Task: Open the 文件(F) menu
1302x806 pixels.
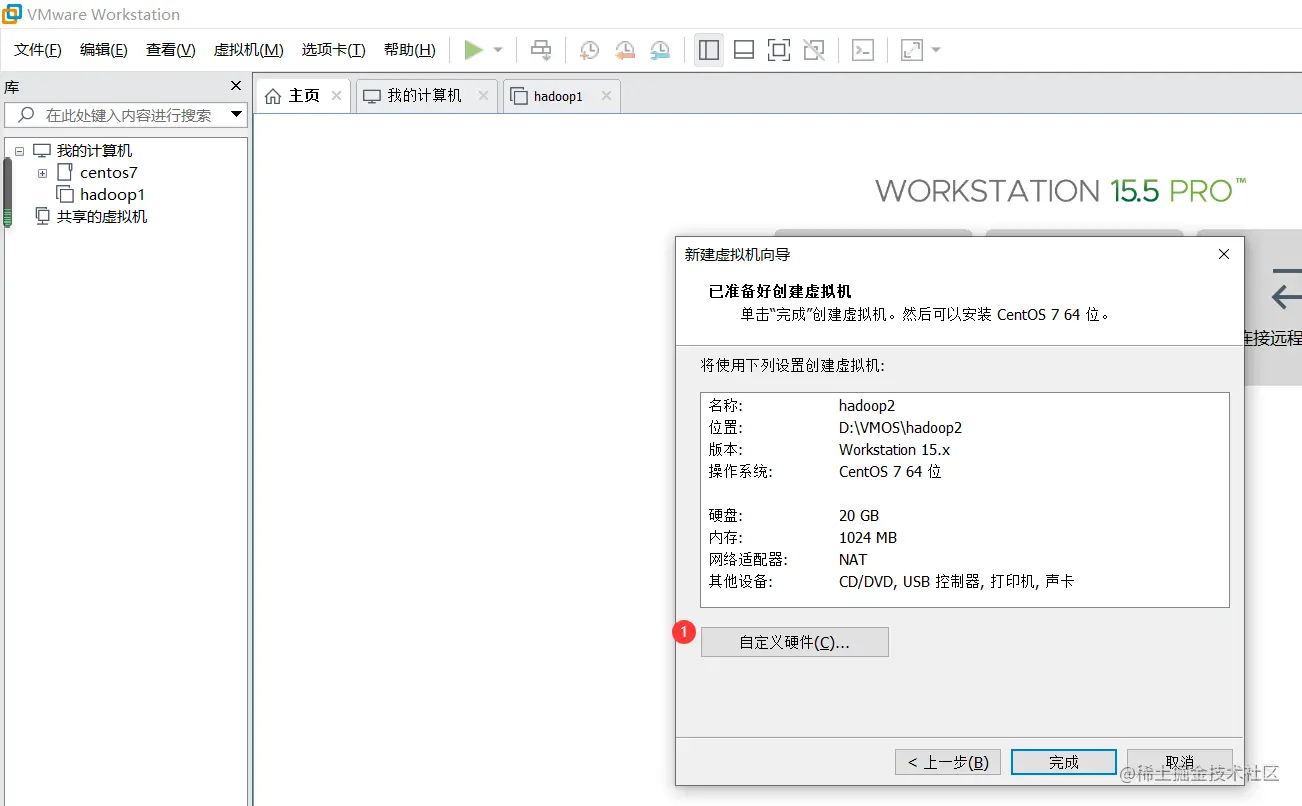Action: [38, 50]
